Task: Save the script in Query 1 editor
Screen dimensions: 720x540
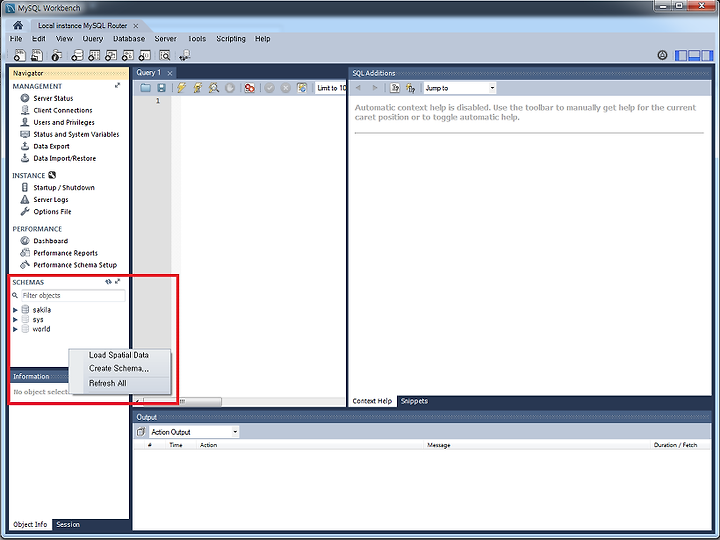Action: coord(161,88)
